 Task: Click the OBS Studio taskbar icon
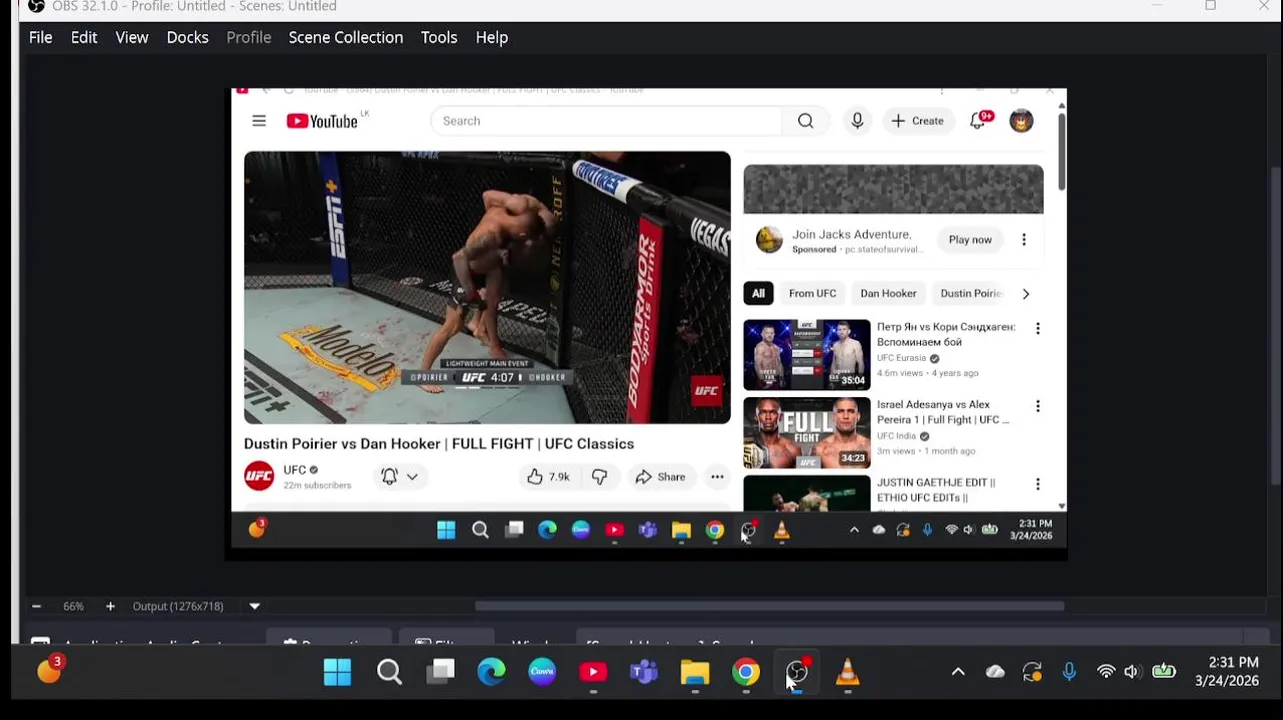797,672
